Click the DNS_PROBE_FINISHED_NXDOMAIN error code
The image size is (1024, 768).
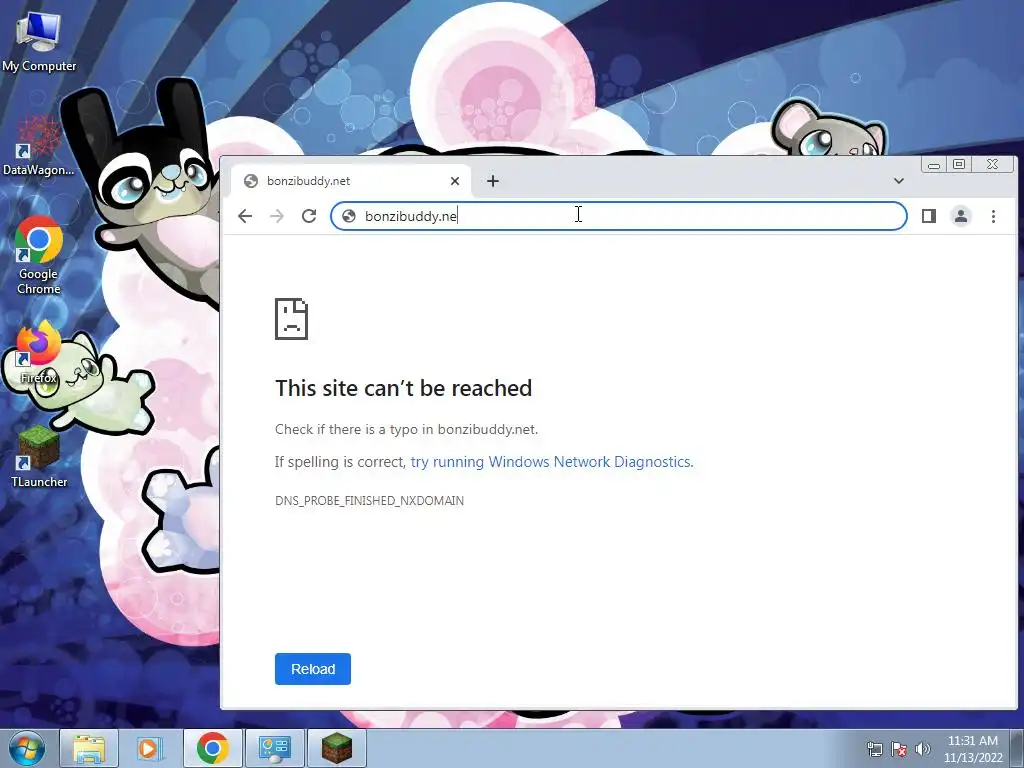click(370, 501)
